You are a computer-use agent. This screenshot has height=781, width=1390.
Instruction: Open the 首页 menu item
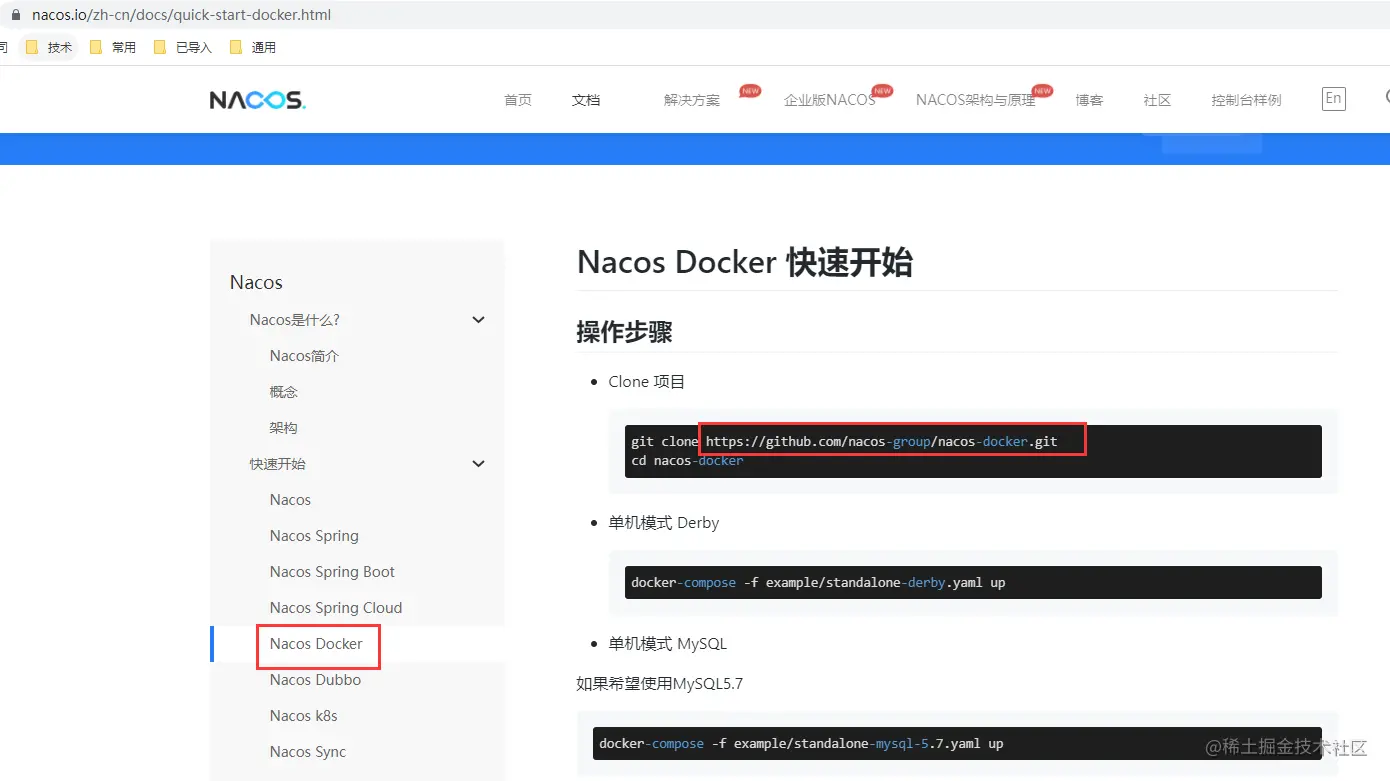pos(517,100)
